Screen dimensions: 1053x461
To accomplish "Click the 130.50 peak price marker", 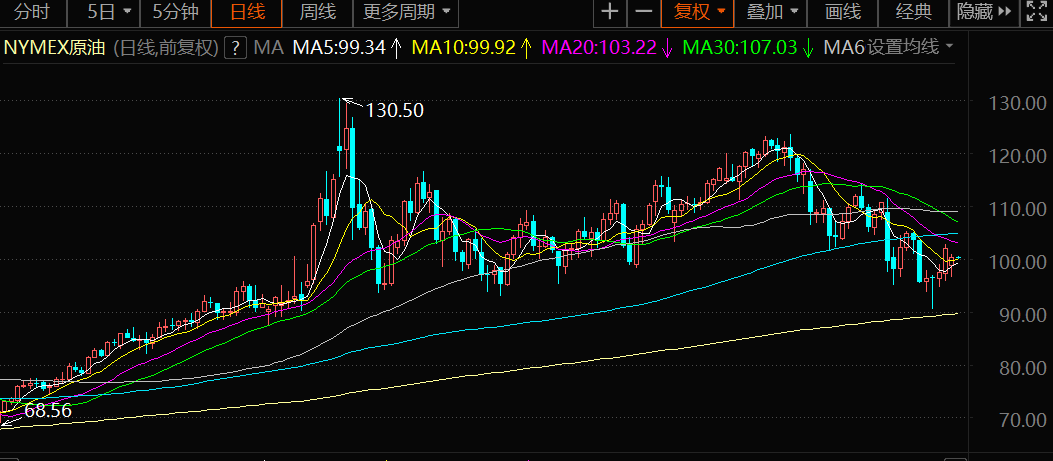I will (394, 110).
